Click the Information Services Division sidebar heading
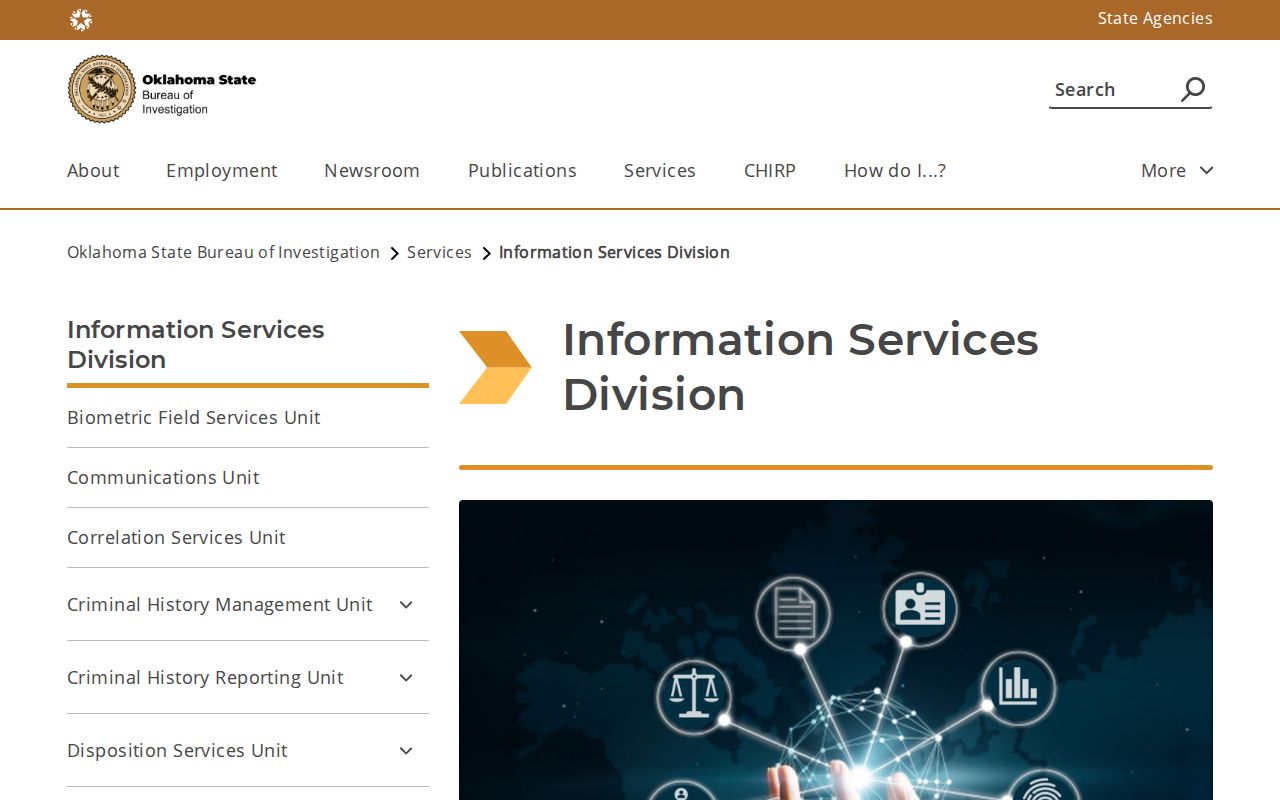The image size is (1280, 800). click(196, 344)
